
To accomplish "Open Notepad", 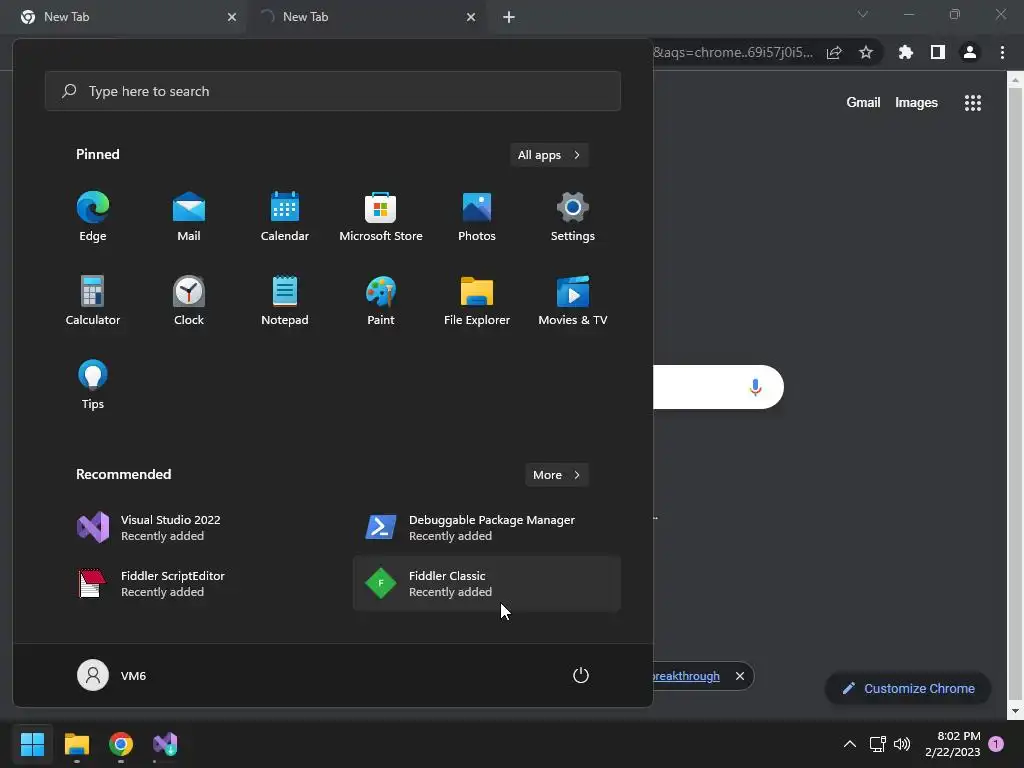I will [285, 301].
